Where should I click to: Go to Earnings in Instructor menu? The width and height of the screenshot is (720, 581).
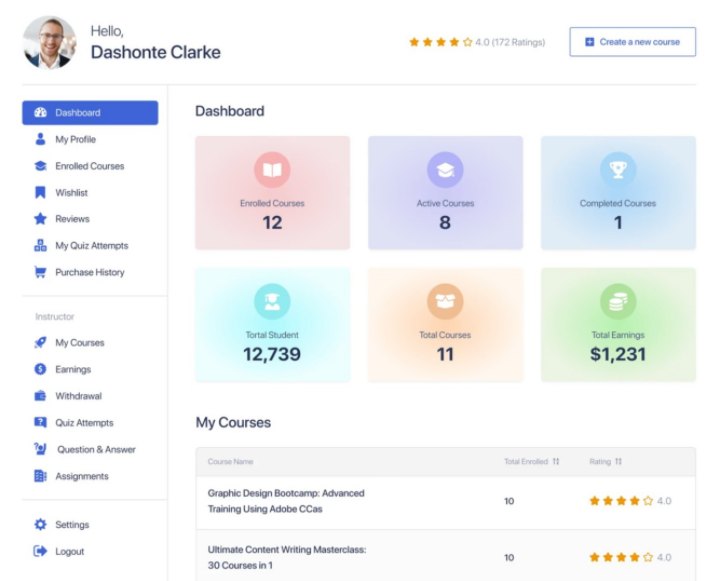[x=73, y=370]
